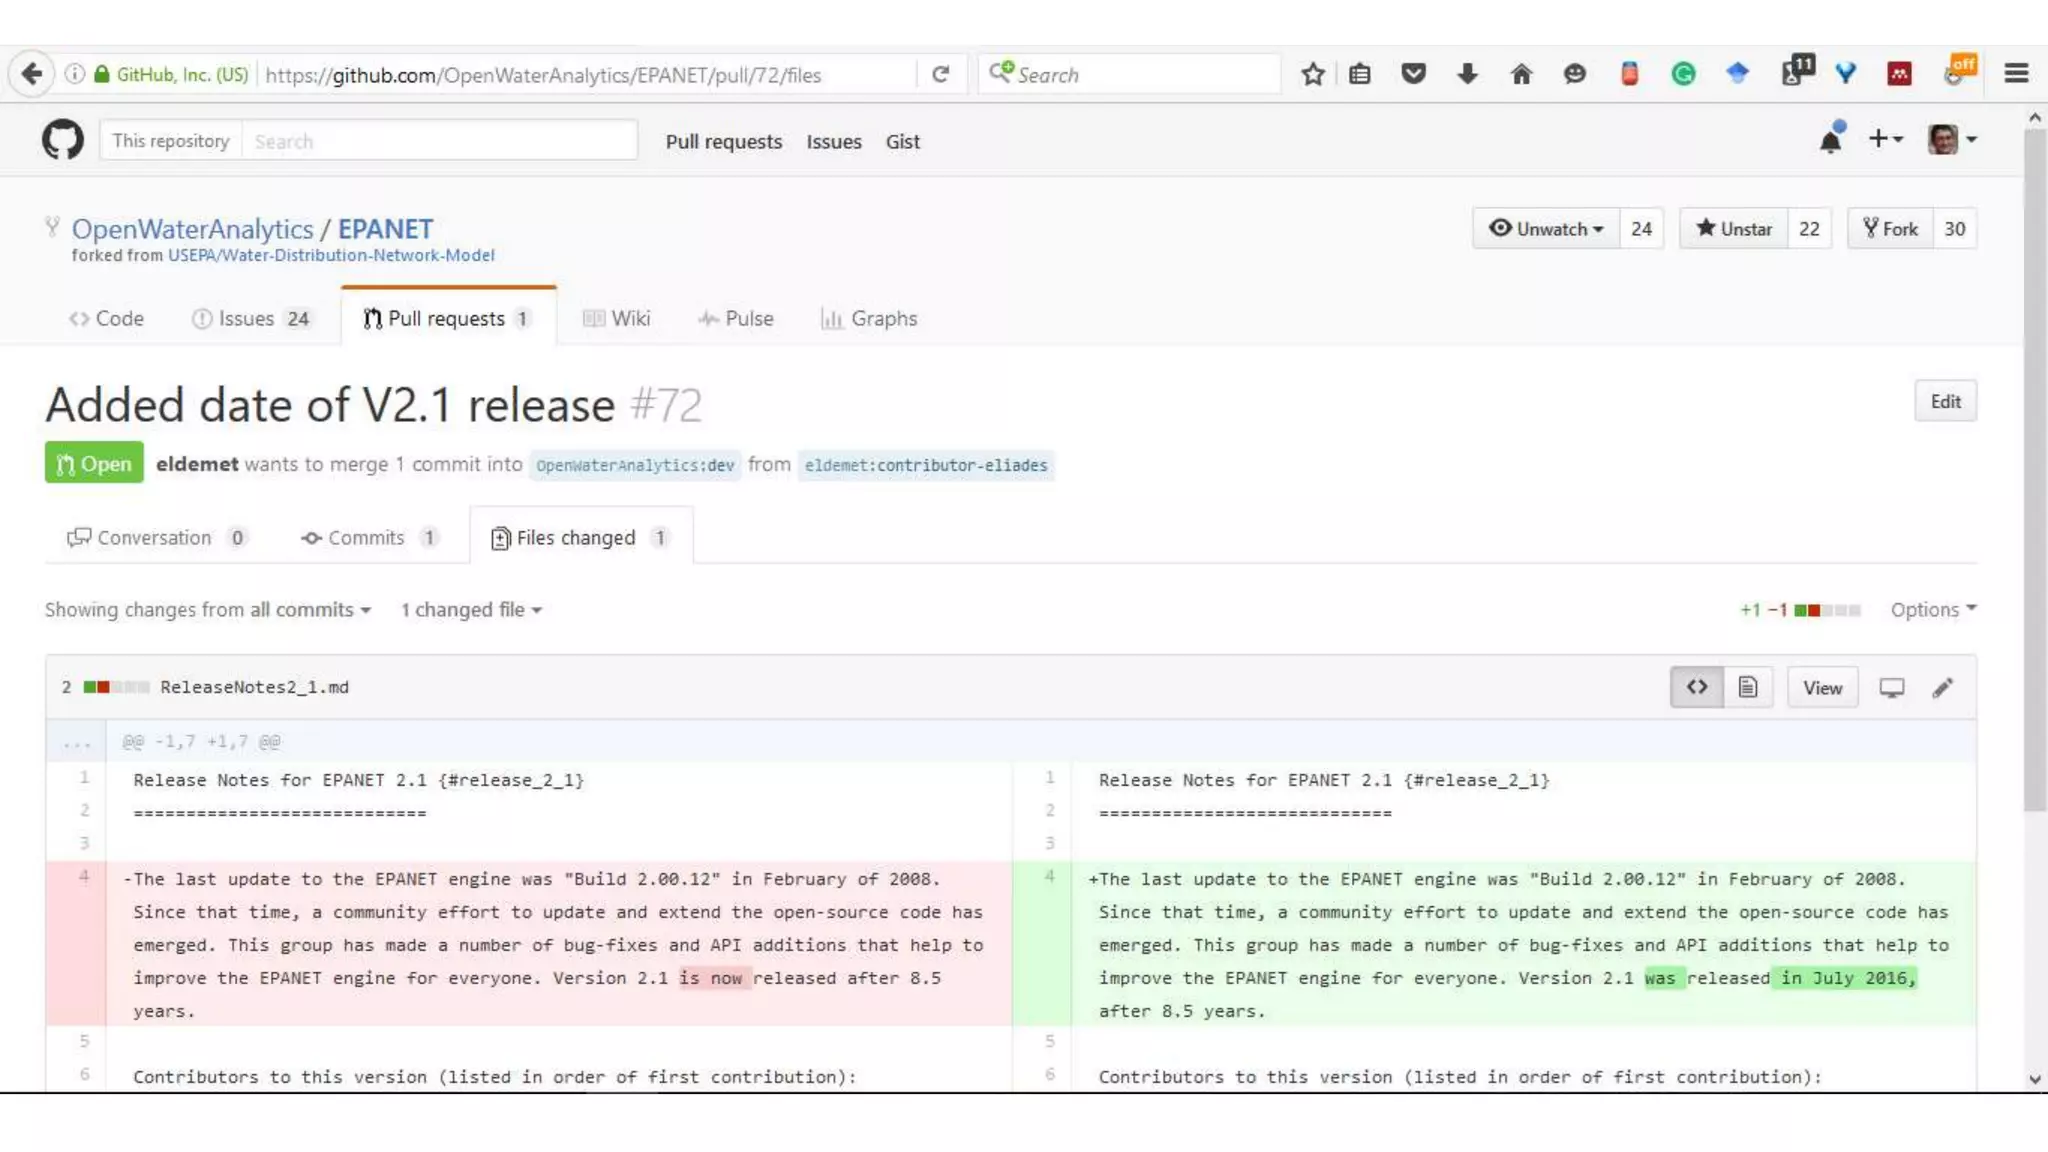This screenshot has width=2048, height=1152.
Task: Expand hidden lines above the diff hunk
Action: coord(77,742)
